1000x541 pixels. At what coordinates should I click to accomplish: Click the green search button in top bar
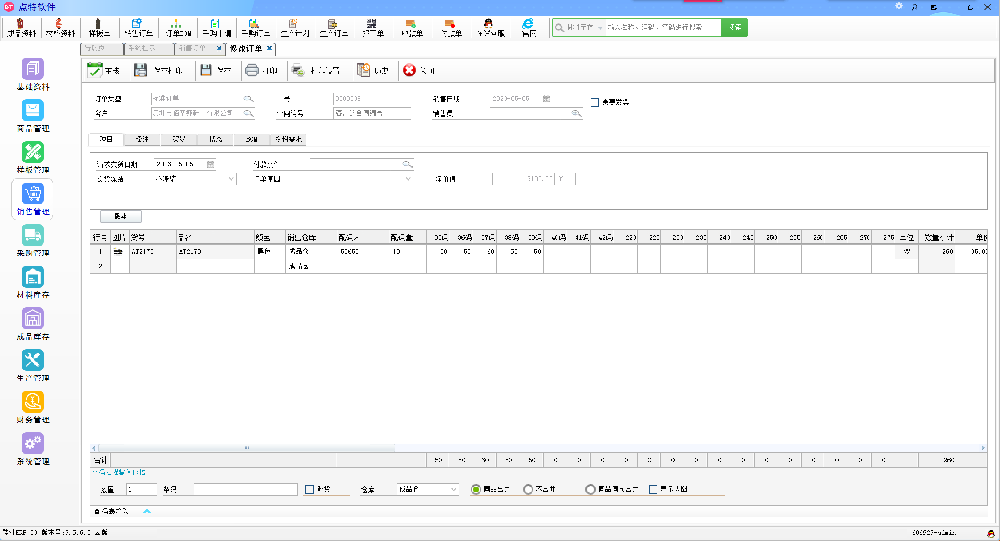coord(735,27)
